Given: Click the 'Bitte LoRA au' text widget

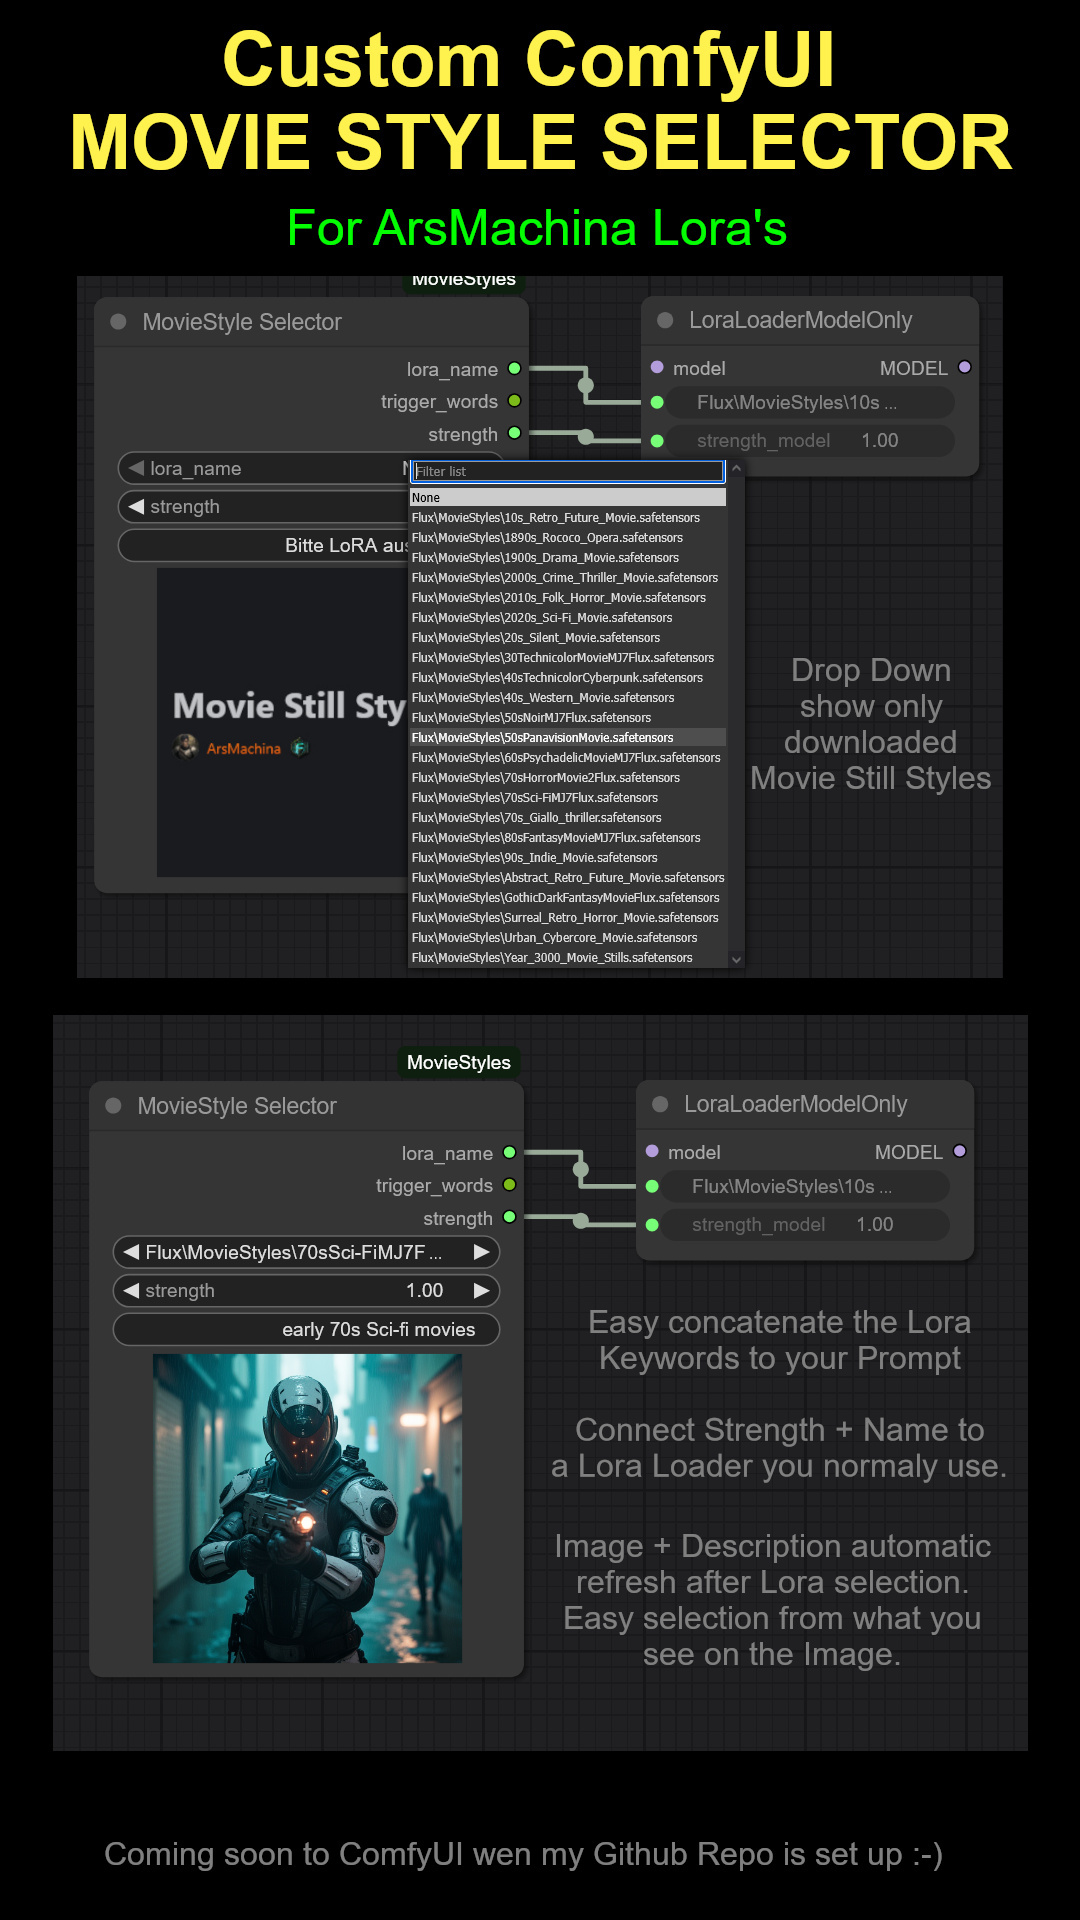Looking at the screenshot, I should 264,545.
